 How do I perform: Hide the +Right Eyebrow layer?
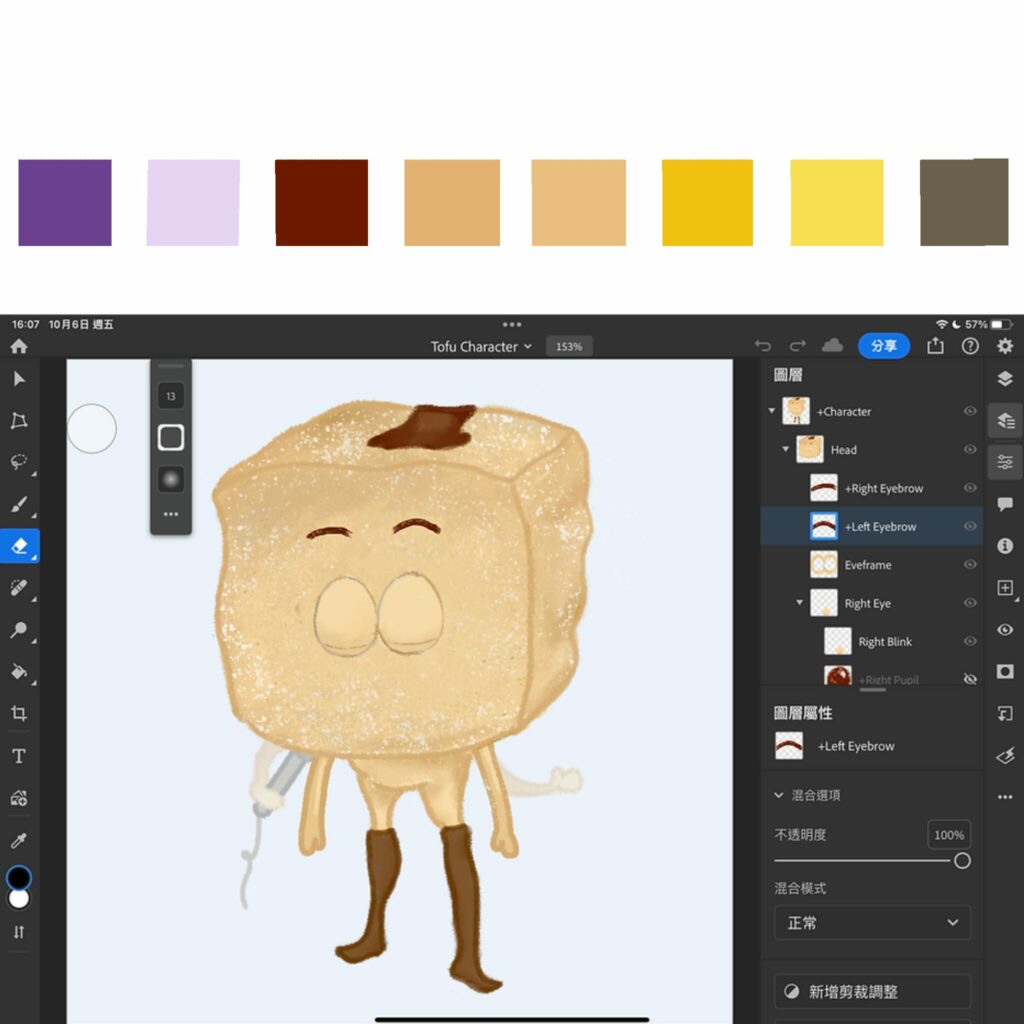click(x=969, y=488)
